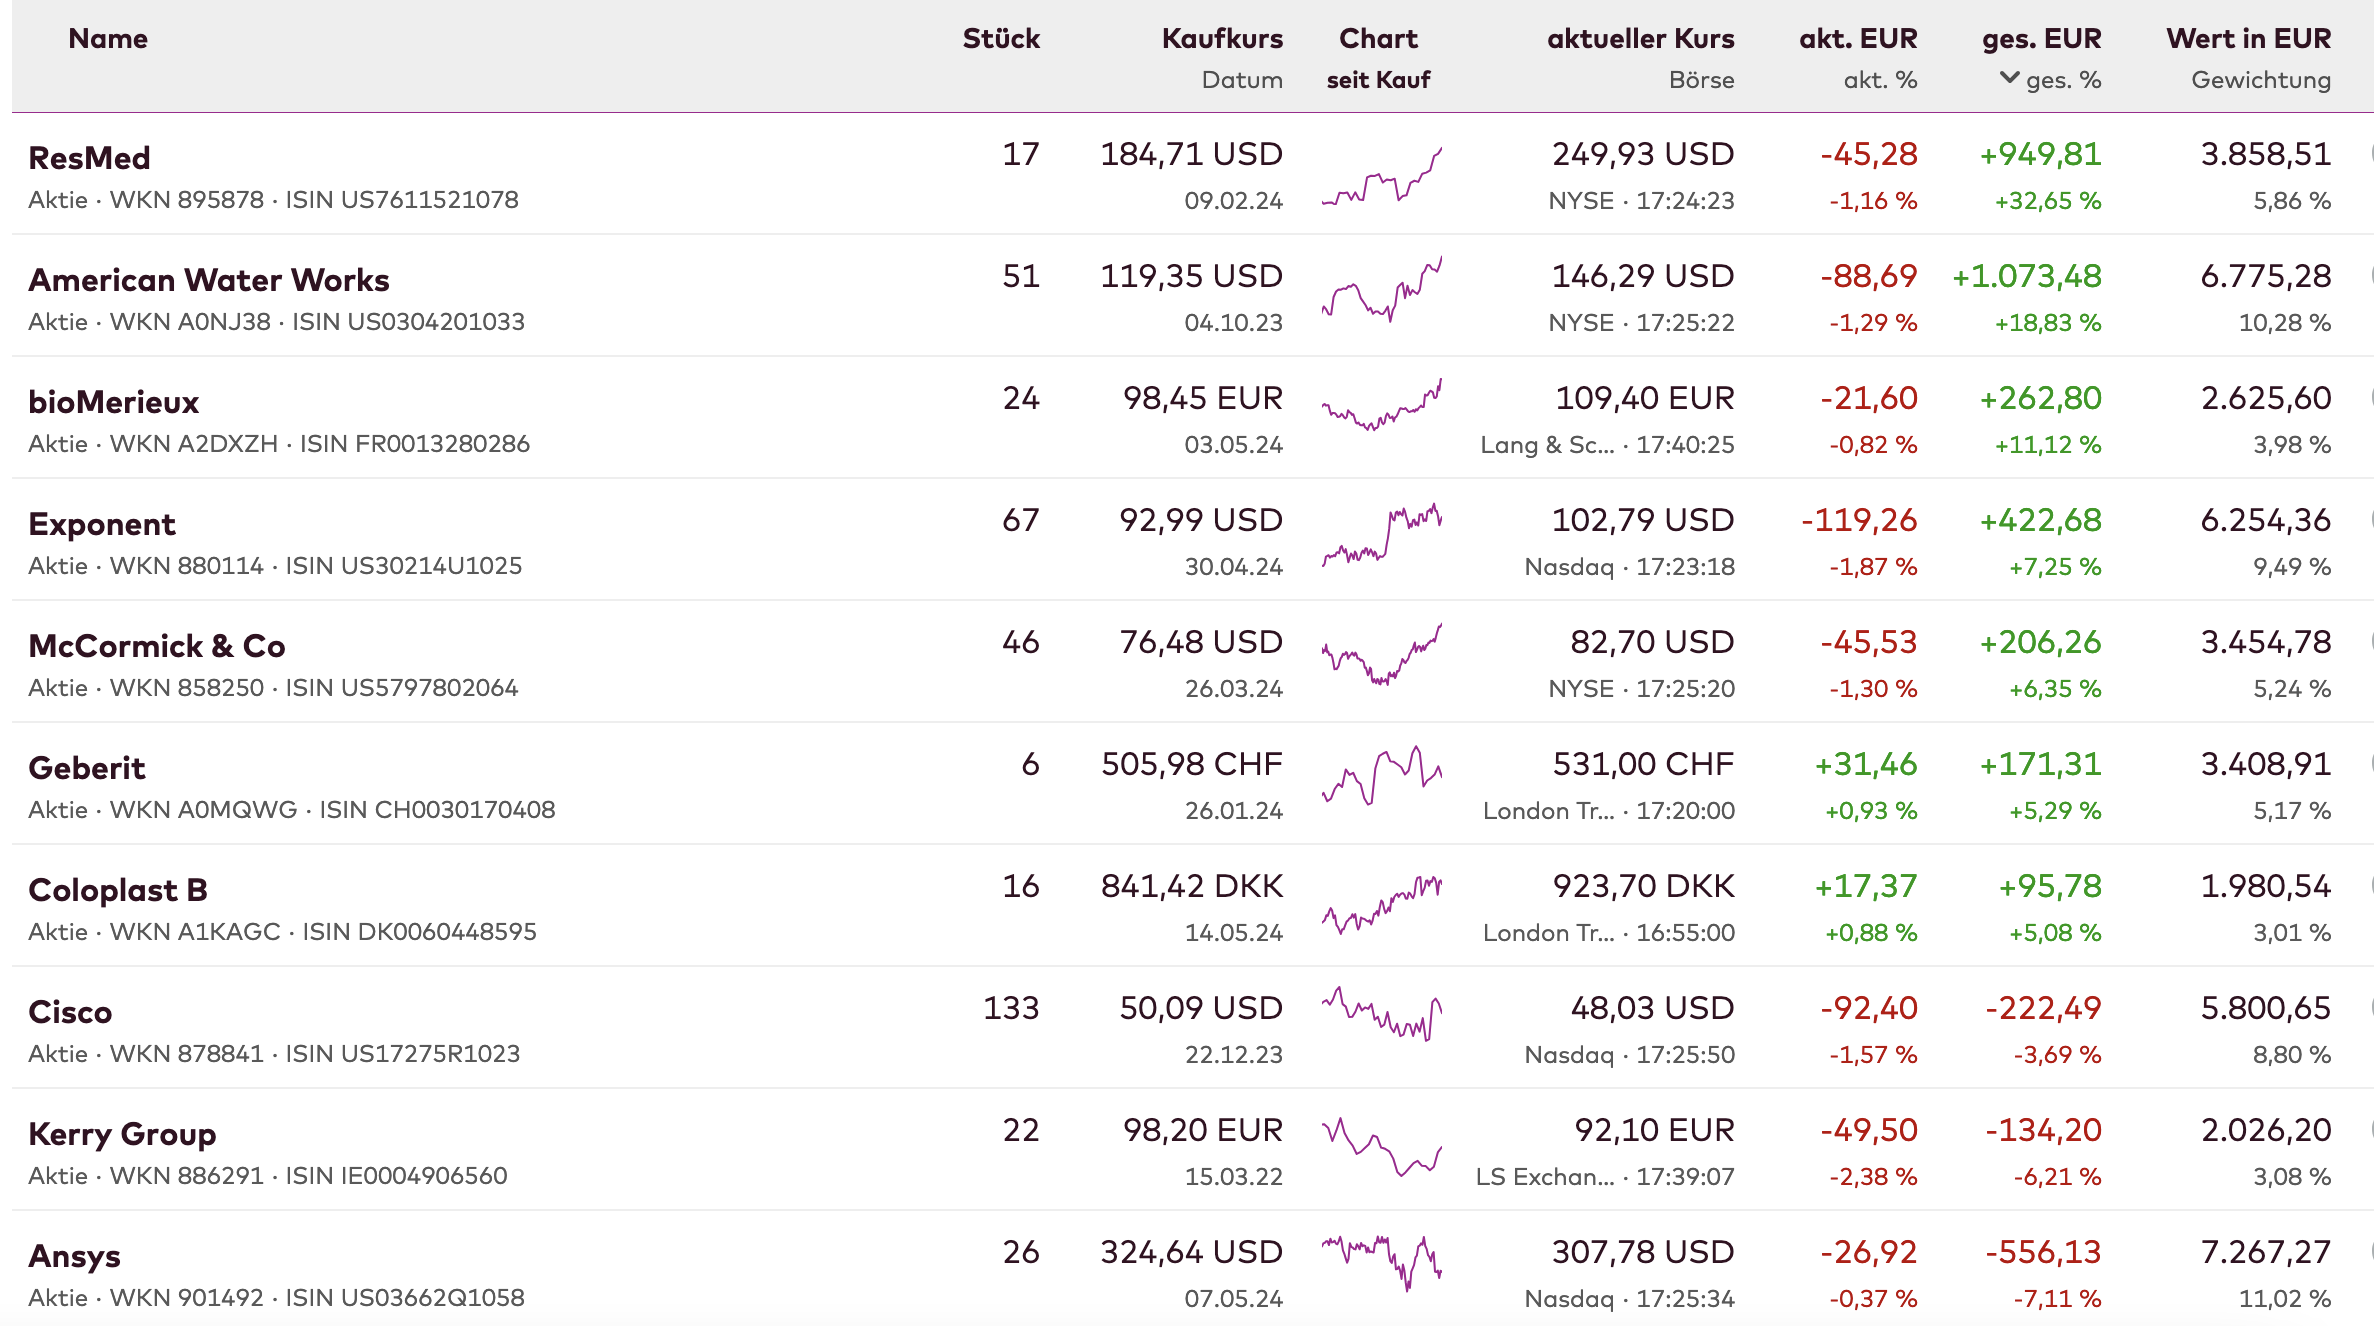Screen dimensions: 2374x1326
Task: Sort by Stück column header
Action: tap(1001, 38)
